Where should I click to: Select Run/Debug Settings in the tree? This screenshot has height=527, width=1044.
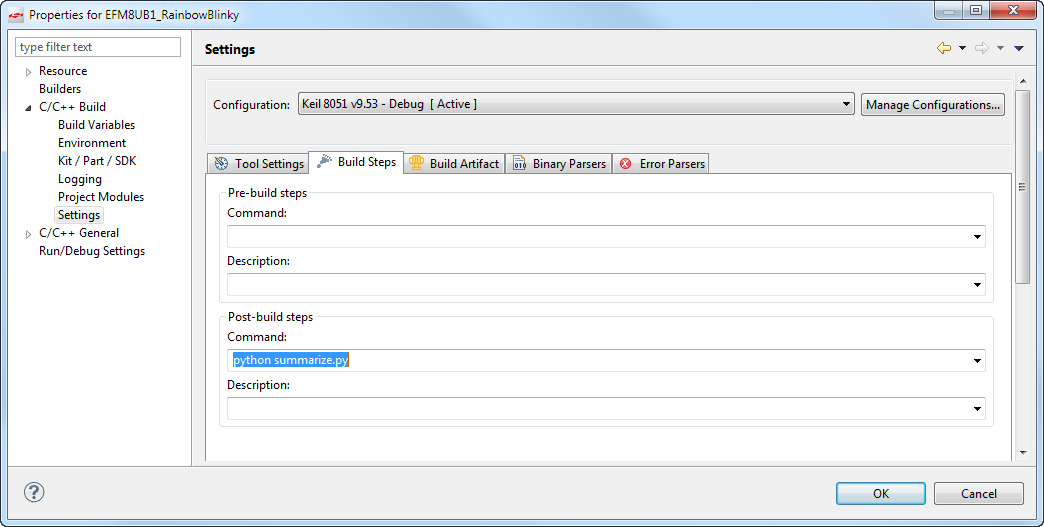[x=92, y=251]
